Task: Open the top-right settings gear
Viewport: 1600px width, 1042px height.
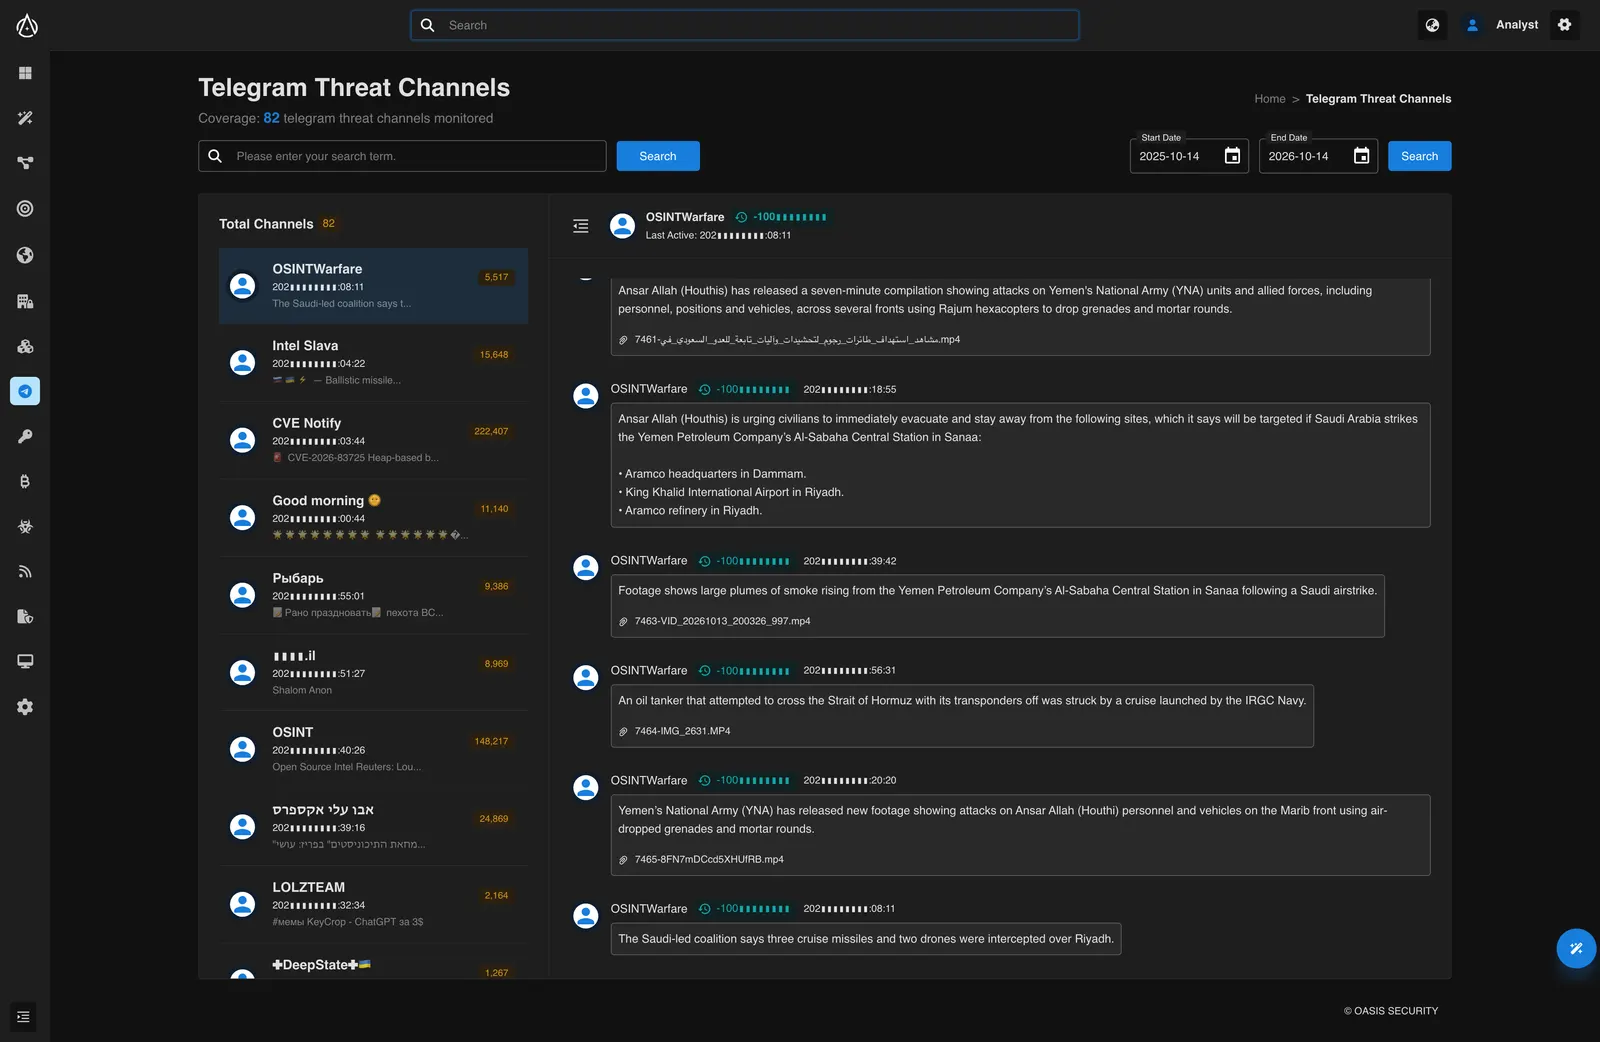Action: click(1565, 25)
